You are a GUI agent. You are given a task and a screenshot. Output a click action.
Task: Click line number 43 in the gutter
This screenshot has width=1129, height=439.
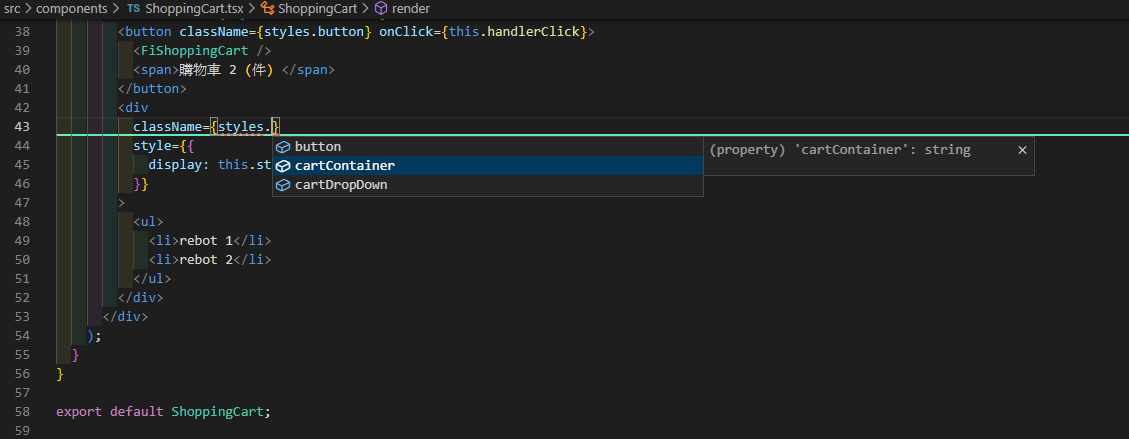[23, 127]
